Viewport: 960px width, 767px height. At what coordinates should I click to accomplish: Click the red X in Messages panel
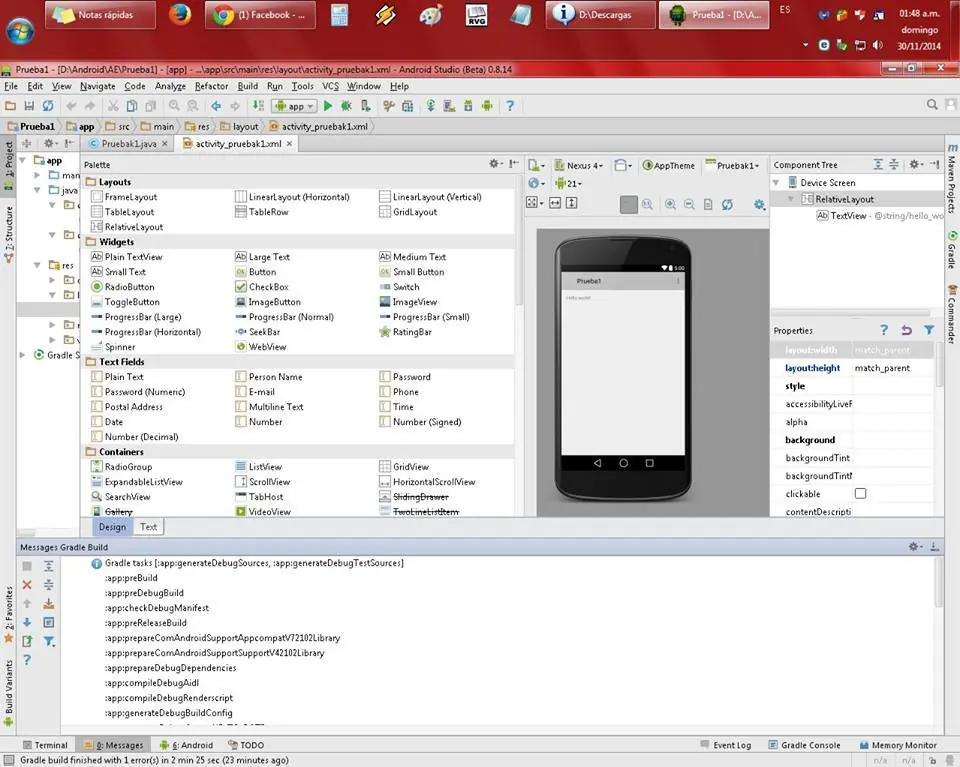point(27,585)
